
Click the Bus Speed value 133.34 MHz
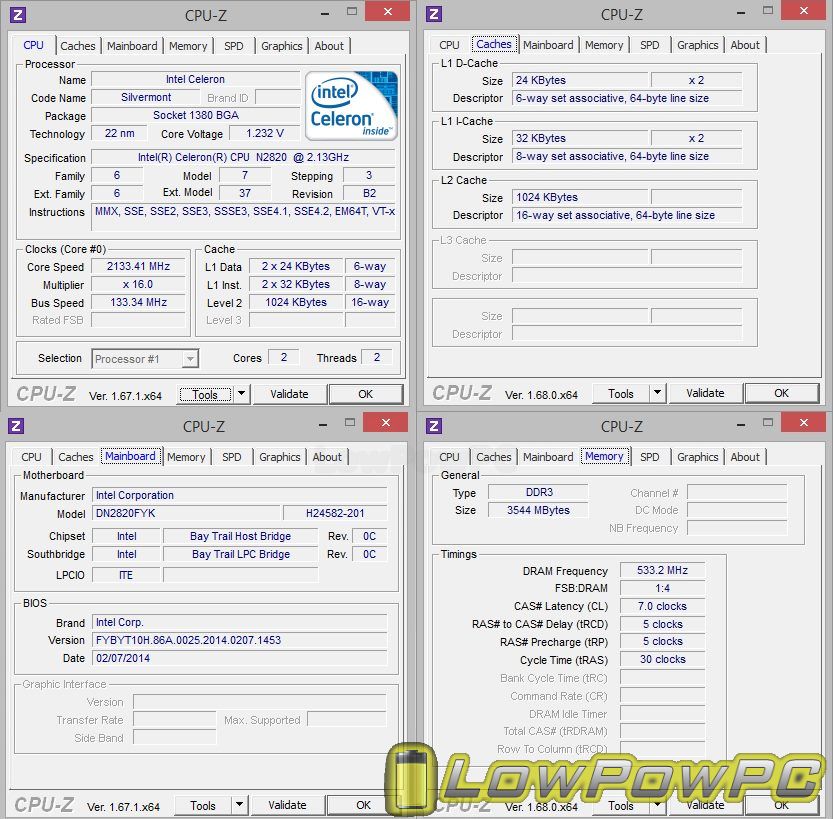point(138,303)
